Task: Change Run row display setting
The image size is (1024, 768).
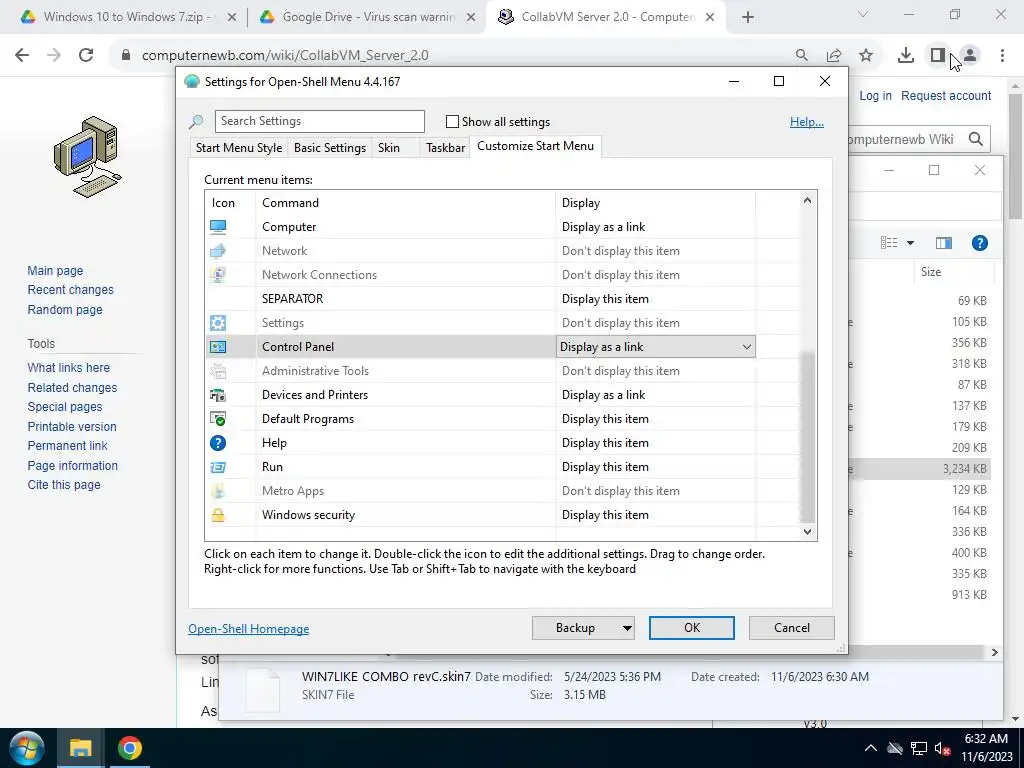Action: click(x=656, y=467)
